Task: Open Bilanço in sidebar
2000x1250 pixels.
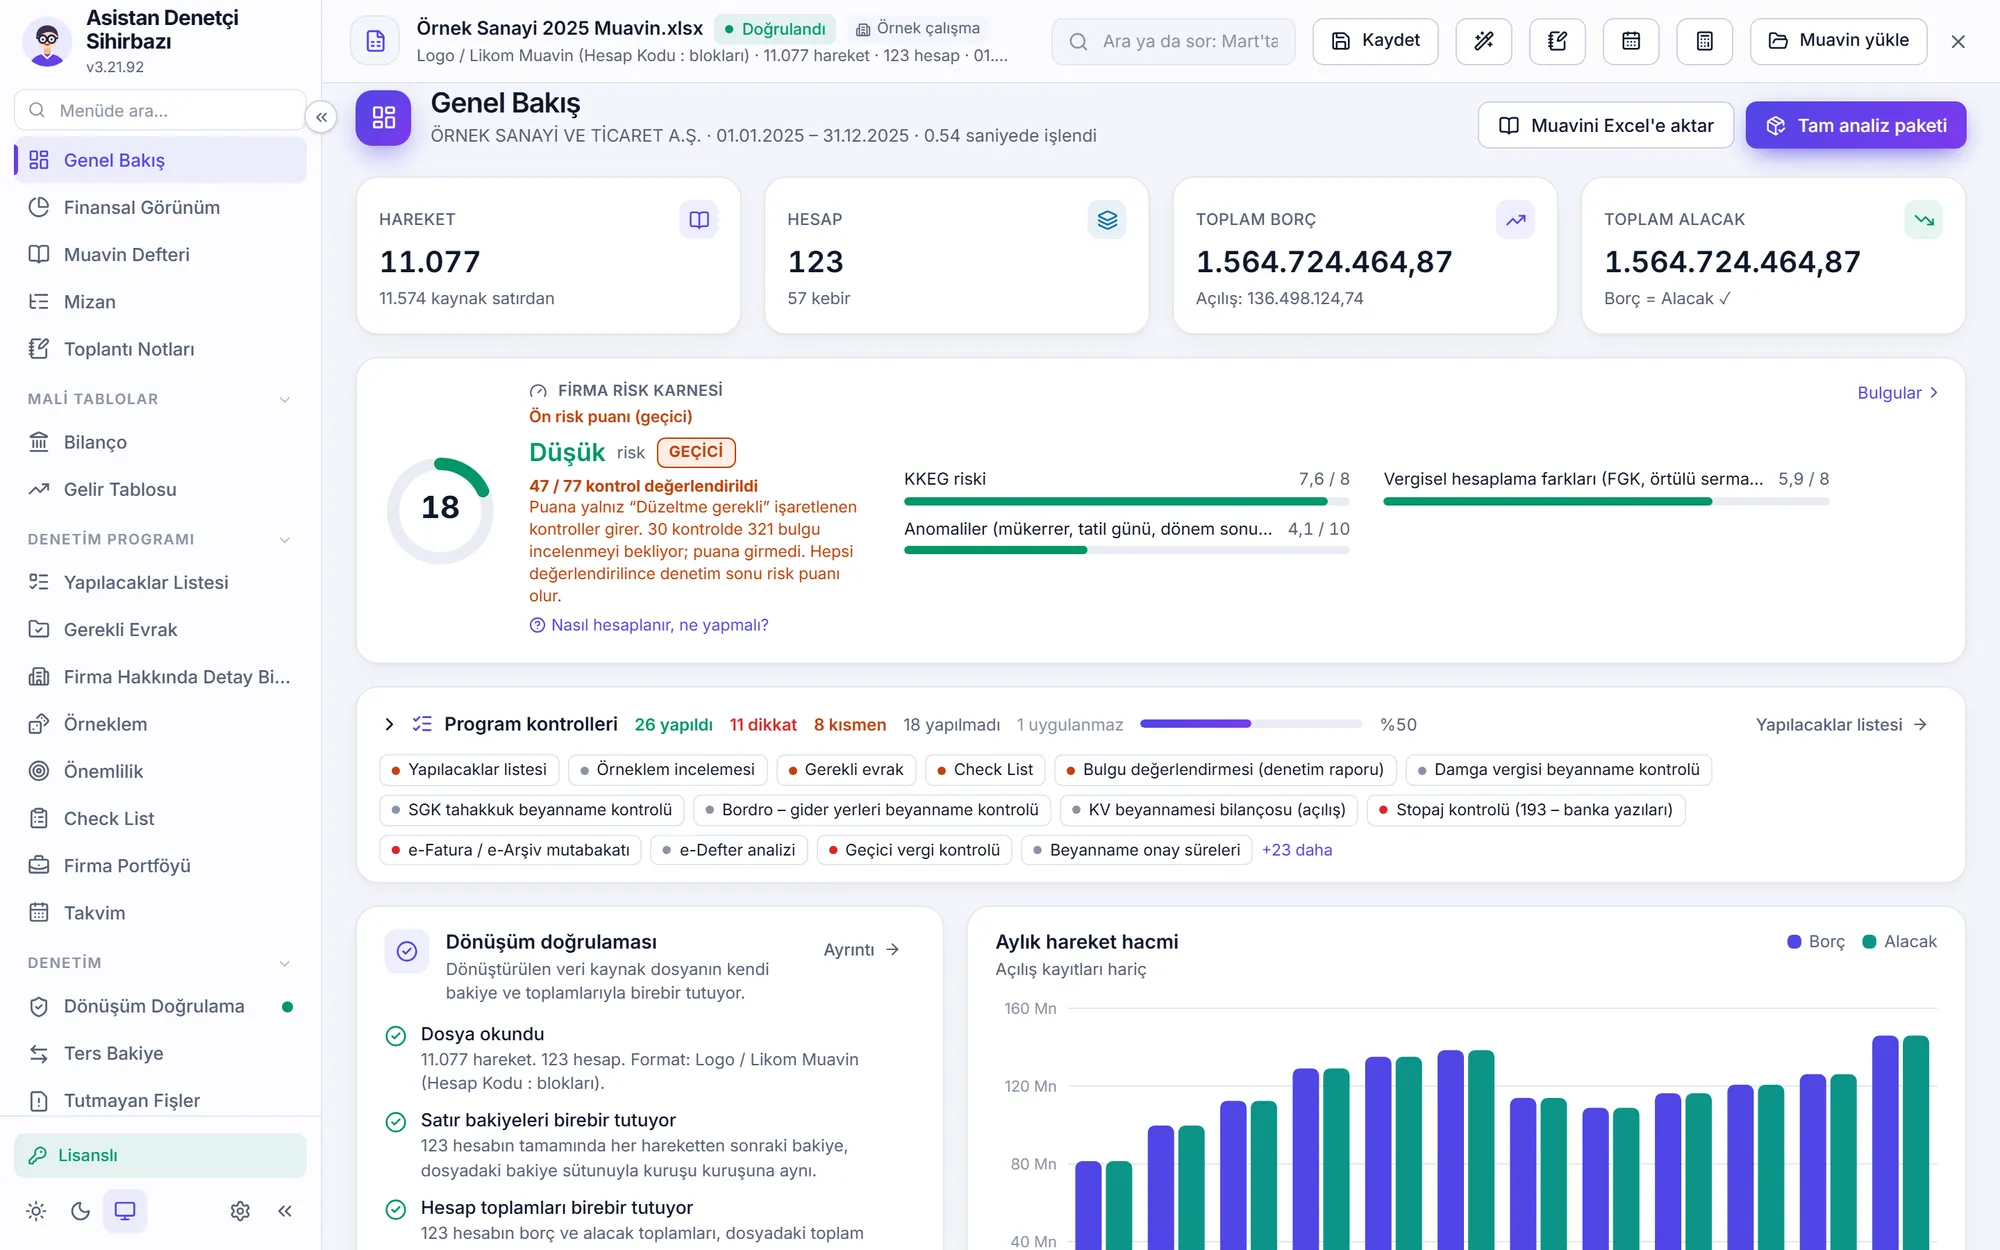Action: pyautogui.click(x=160, y=442)
